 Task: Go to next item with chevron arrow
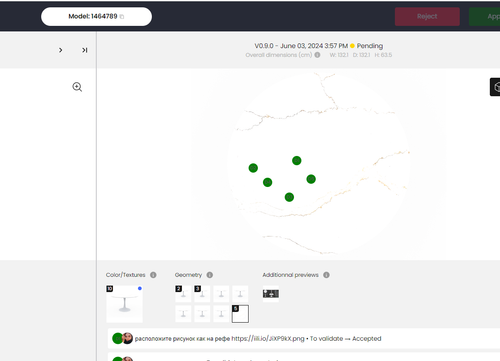click(60, 50)
